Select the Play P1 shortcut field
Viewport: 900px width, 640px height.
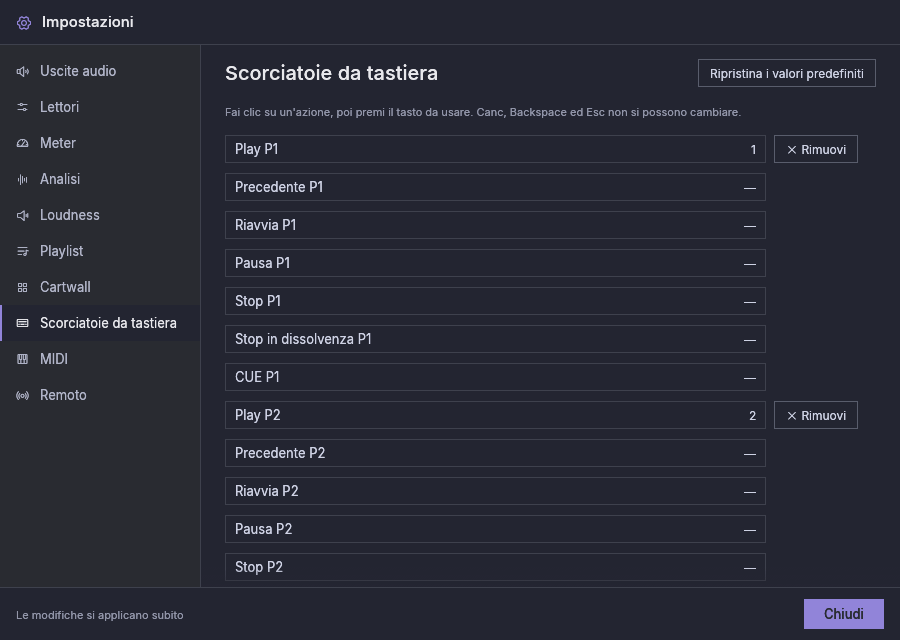(x=495, y=149)
